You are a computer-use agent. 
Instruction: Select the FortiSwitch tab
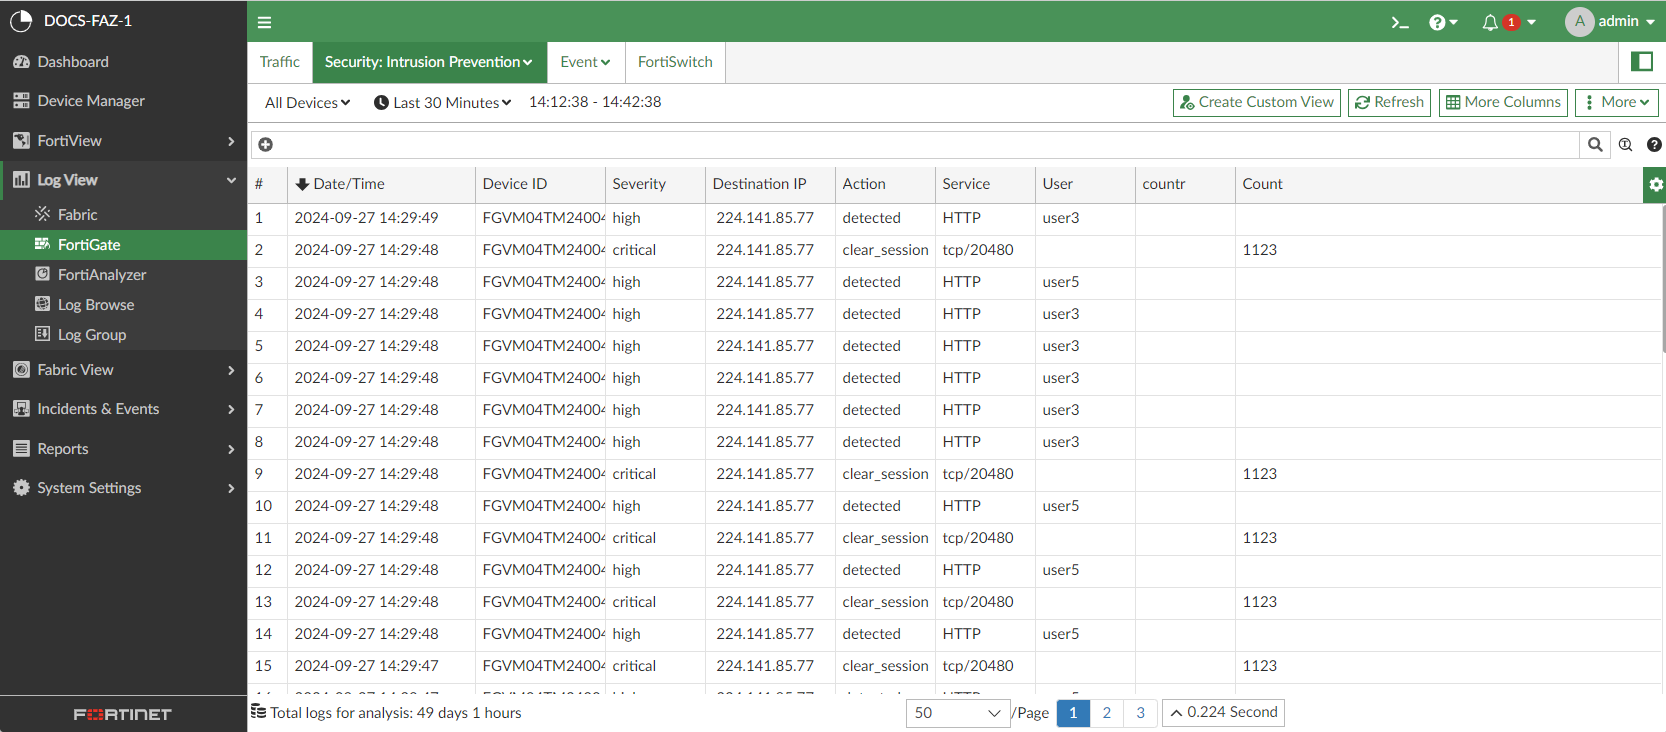[675, 62]
